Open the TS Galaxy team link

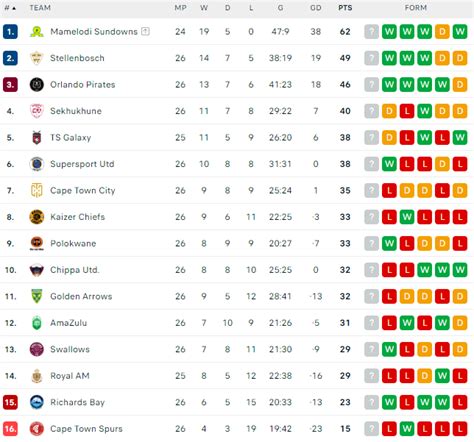click(71, 138)
